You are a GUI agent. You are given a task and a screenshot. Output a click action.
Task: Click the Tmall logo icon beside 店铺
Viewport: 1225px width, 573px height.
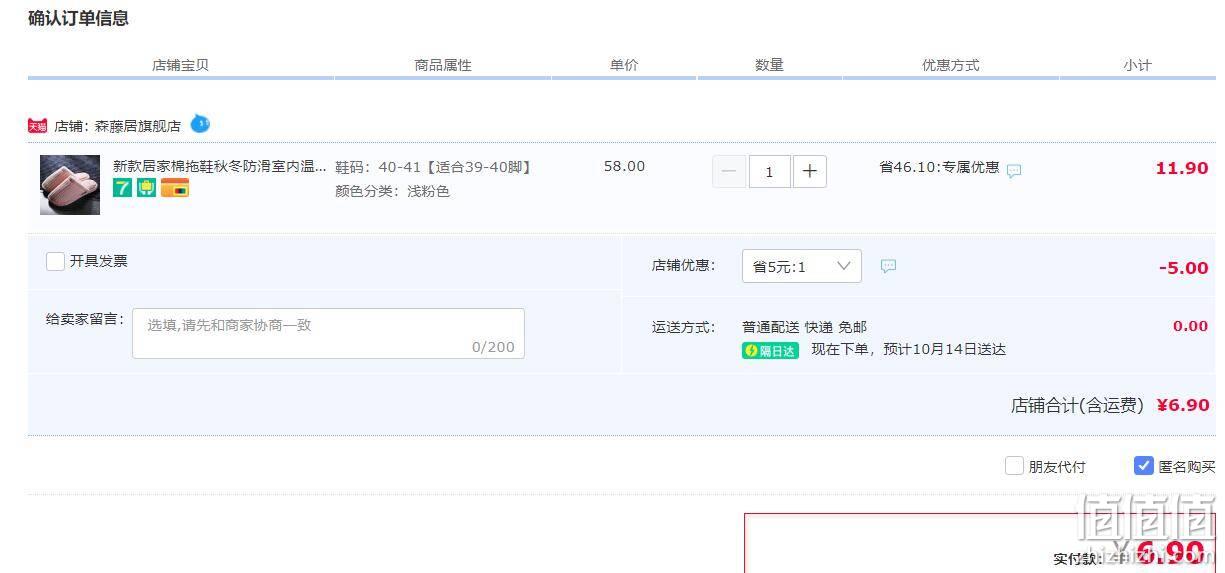click(x=37, y=126)
